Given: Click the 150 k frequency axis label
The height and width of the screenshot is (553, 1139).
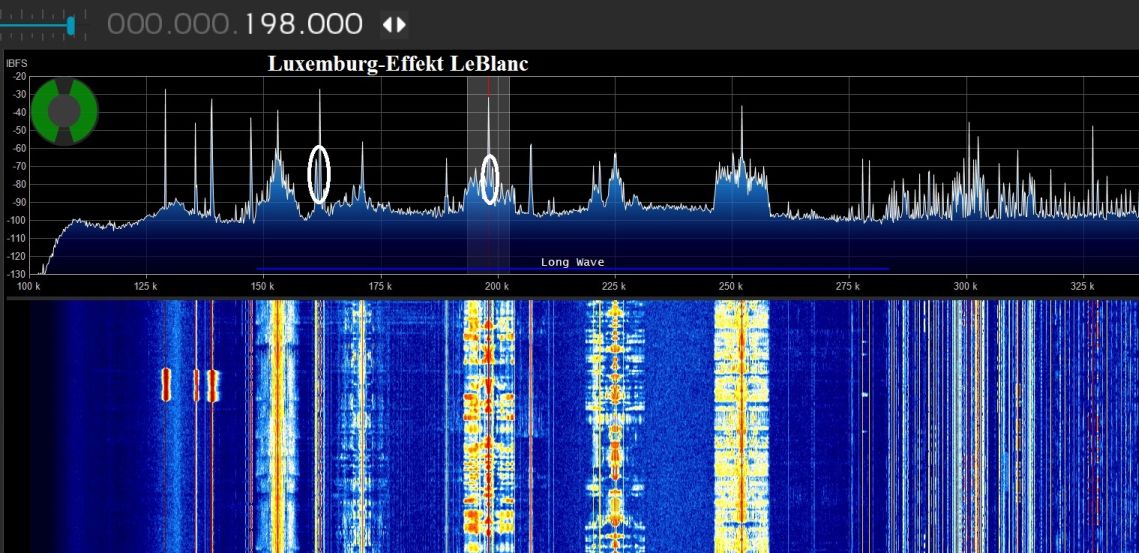Looking at the screenshot, I should [x=262, y=287].
